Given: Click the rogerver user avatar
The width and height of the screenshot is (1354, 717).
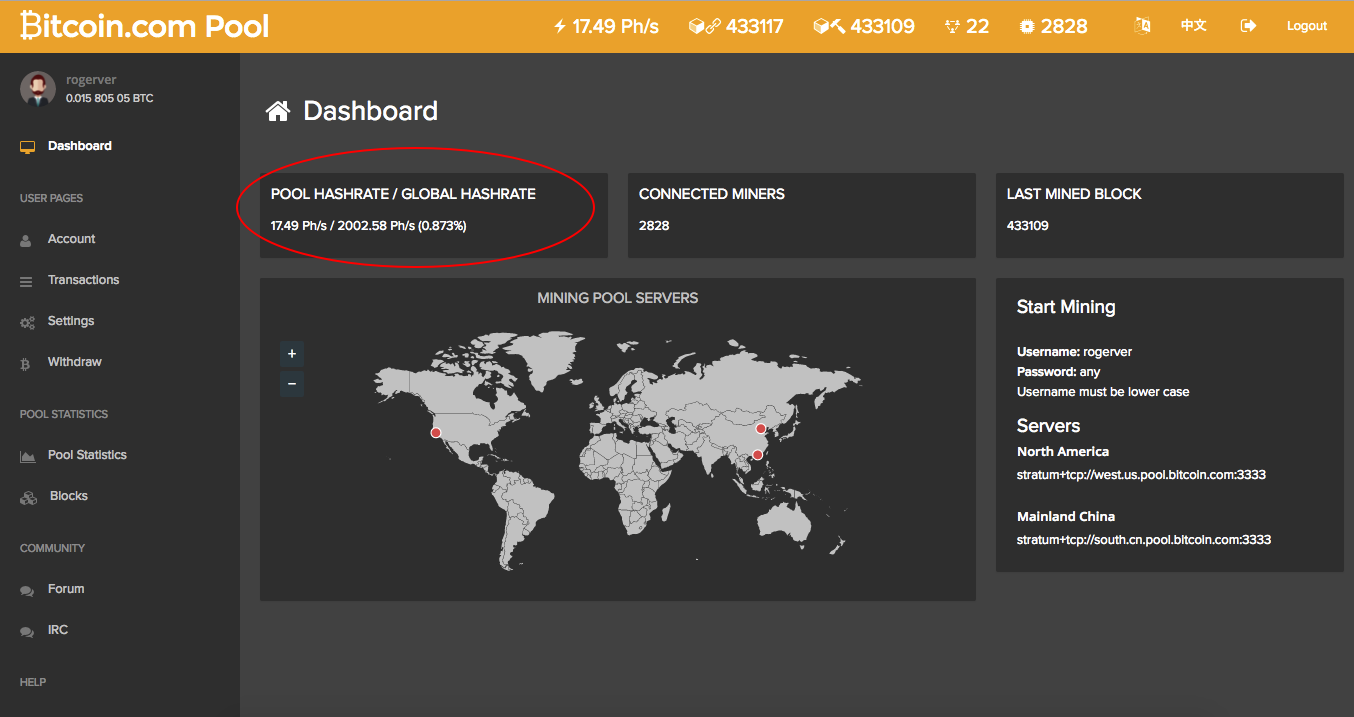Looking at the screenshot, I should (38, 89).
